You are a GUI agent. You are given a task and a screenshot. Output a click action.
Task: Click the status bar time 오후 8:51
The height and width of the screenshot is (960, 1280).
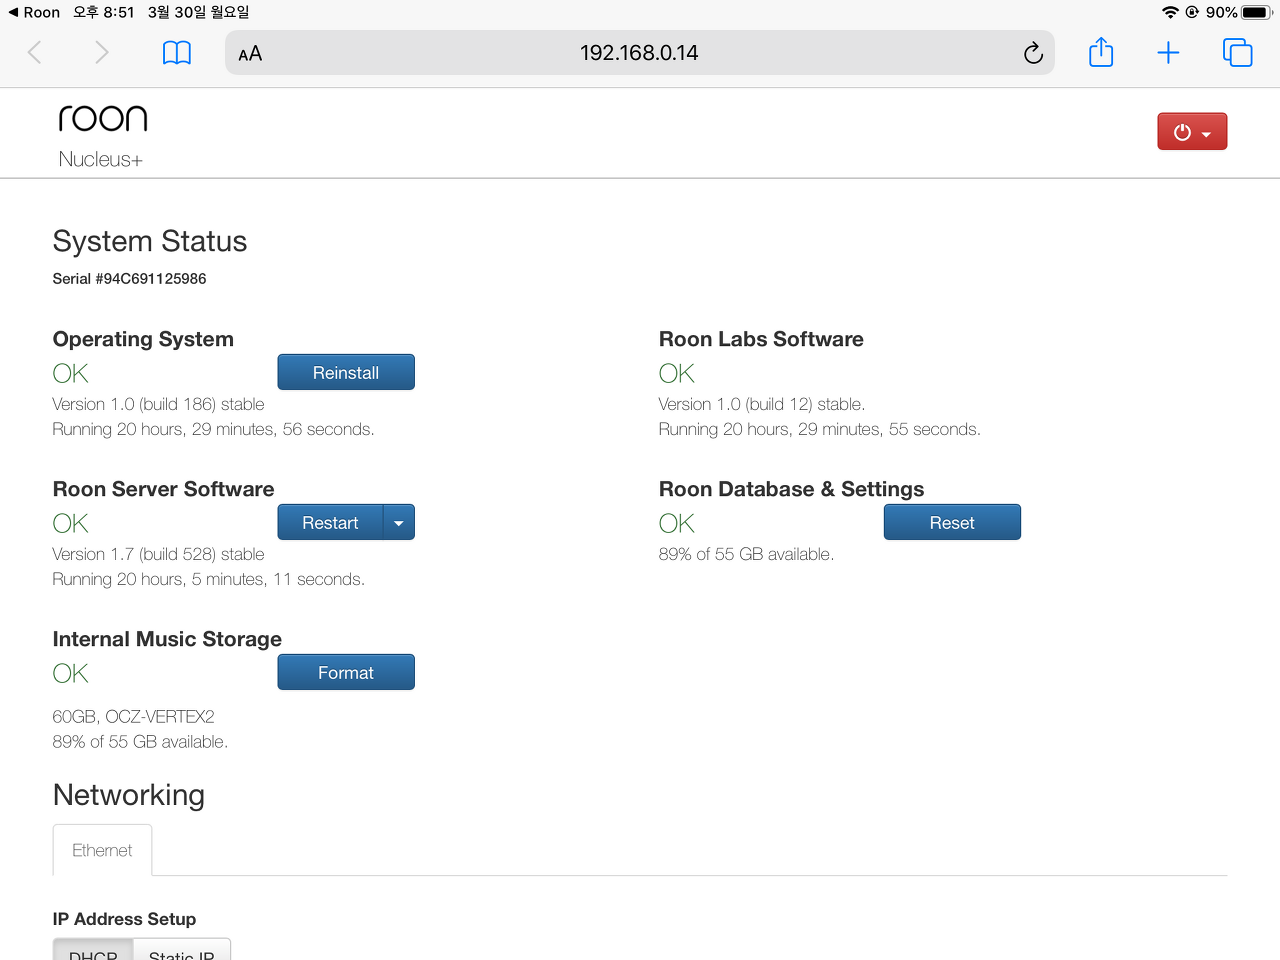pos(103,12)
